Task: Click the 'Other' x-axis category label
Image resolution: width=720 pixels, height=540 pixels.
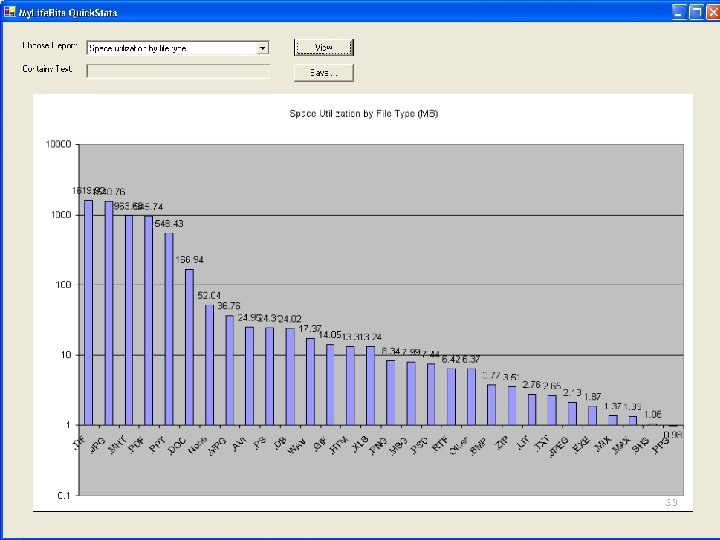Action: click(x=458, y=446)
